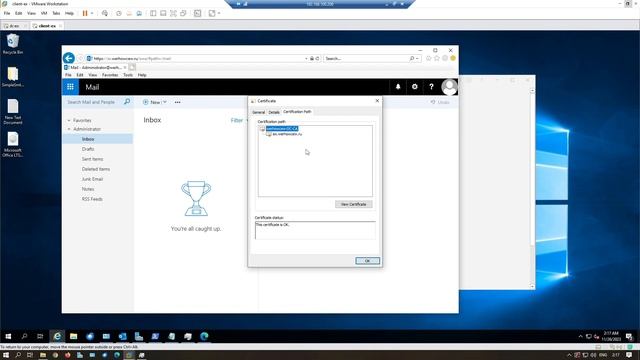Viewport: 640px width, 360px height.
Task: Select the leaf server certificate in path tree
Action: [287, 134]
